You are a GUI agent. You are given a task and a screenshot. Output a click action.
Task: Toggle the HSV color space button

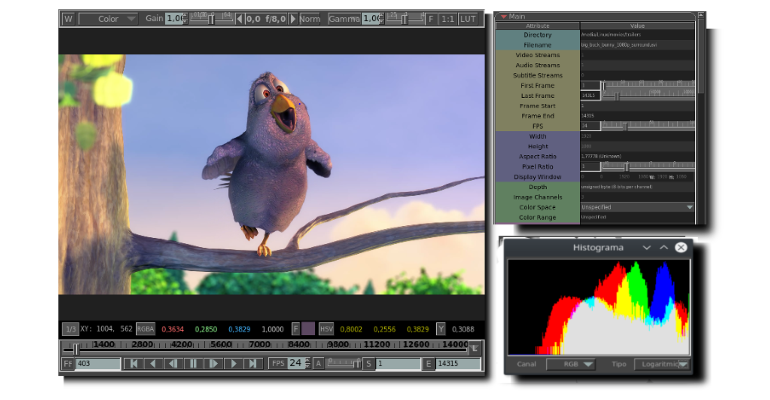click(326, 329)
